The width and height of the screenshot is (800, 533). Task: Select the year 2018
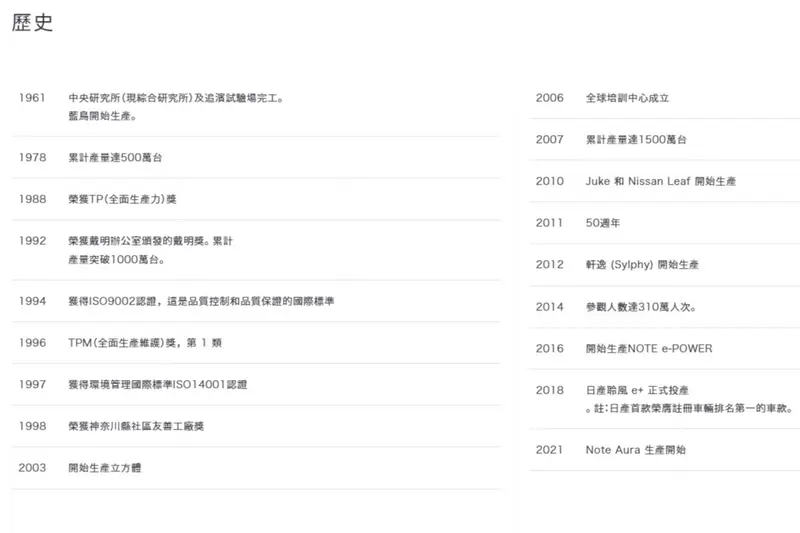pyautogui.click(x=549, y=390)
